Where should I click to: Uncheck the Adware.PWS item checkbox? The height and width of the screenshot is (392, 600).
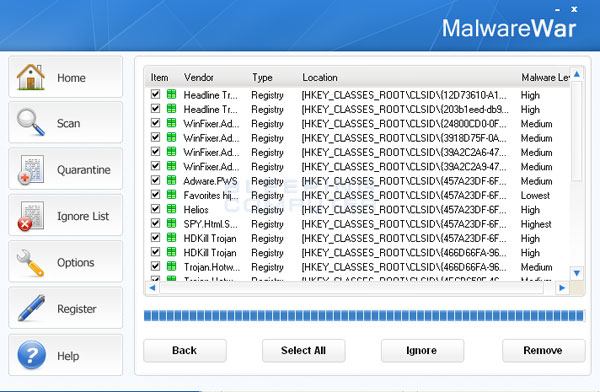pyautogui.click(x=155, y=180)
